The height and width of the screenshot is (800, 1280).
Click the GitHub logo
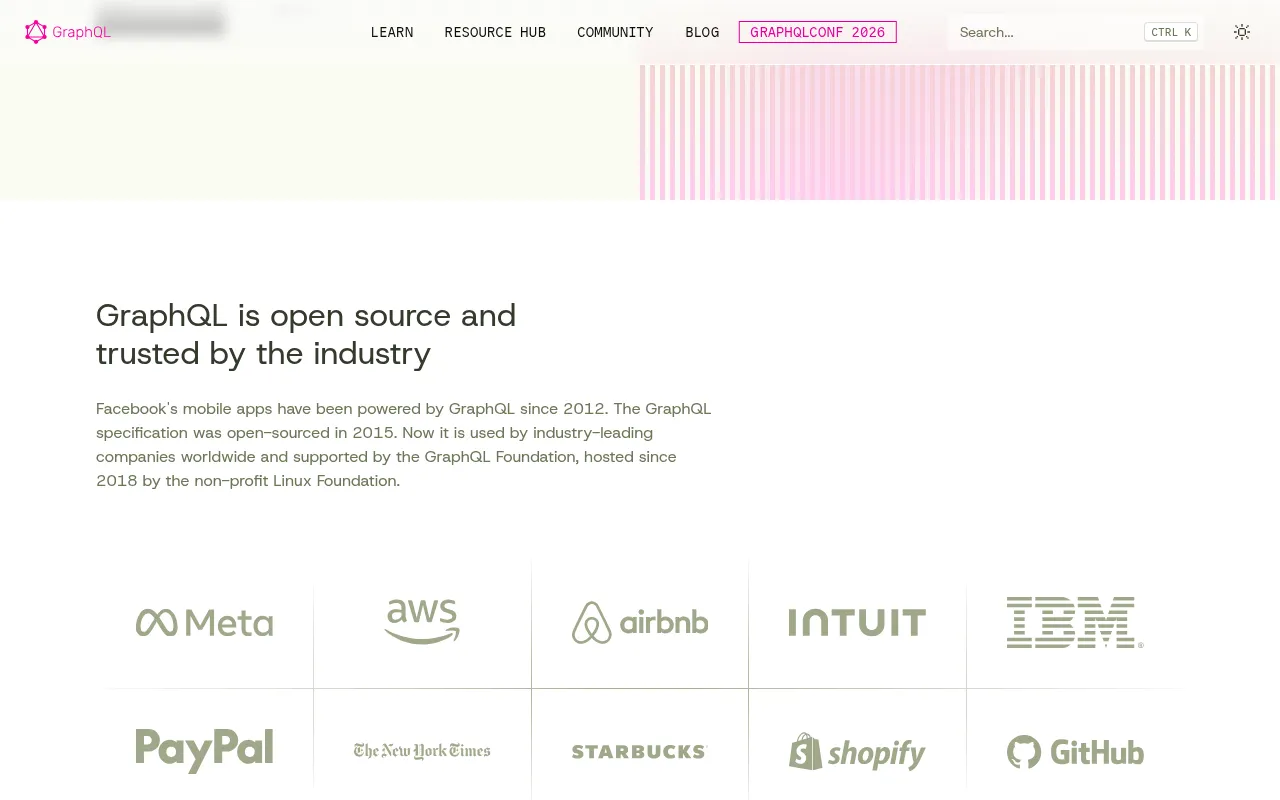pyautogui.click(x=1075, y=752)
